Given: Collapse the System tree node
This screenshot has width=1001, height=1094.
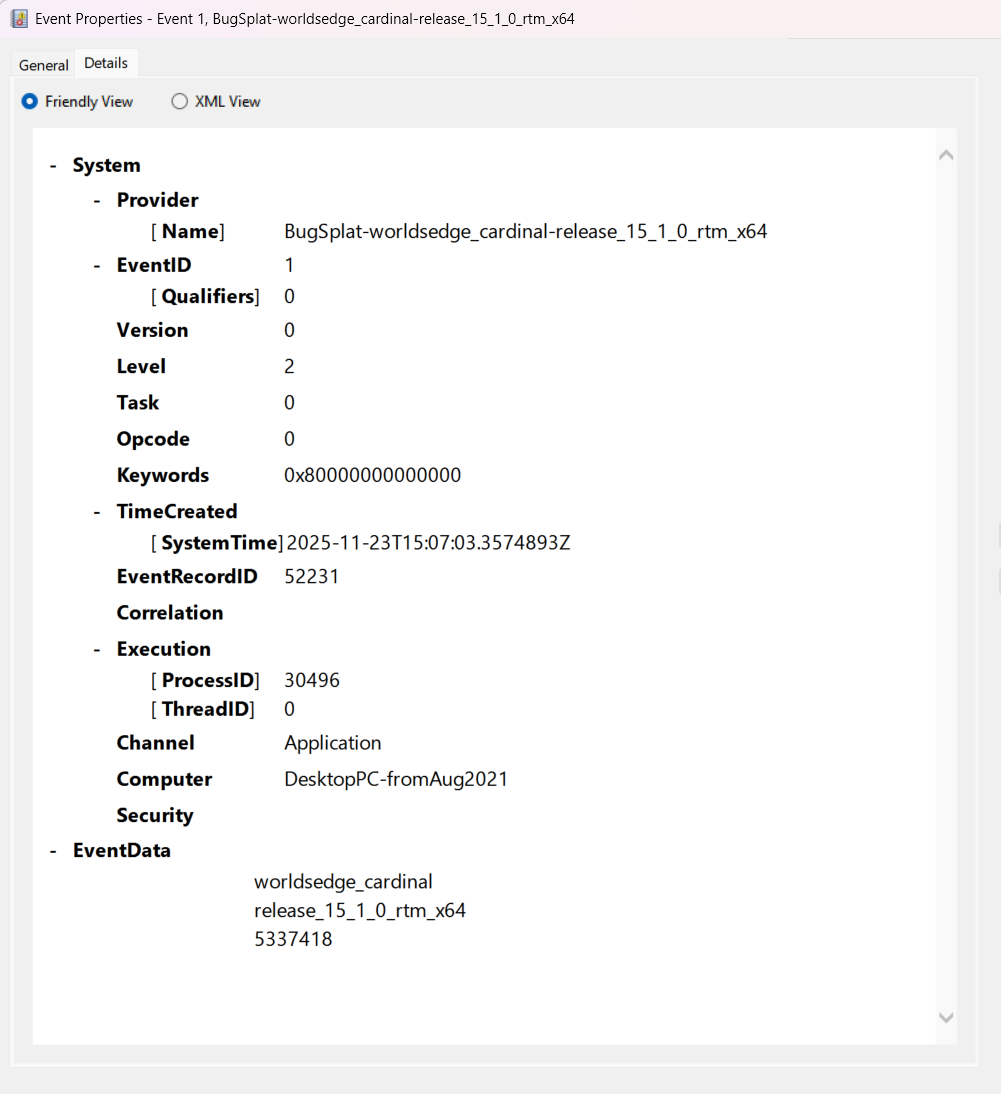Looking at the screenshot, I should (x=53, y=166).
